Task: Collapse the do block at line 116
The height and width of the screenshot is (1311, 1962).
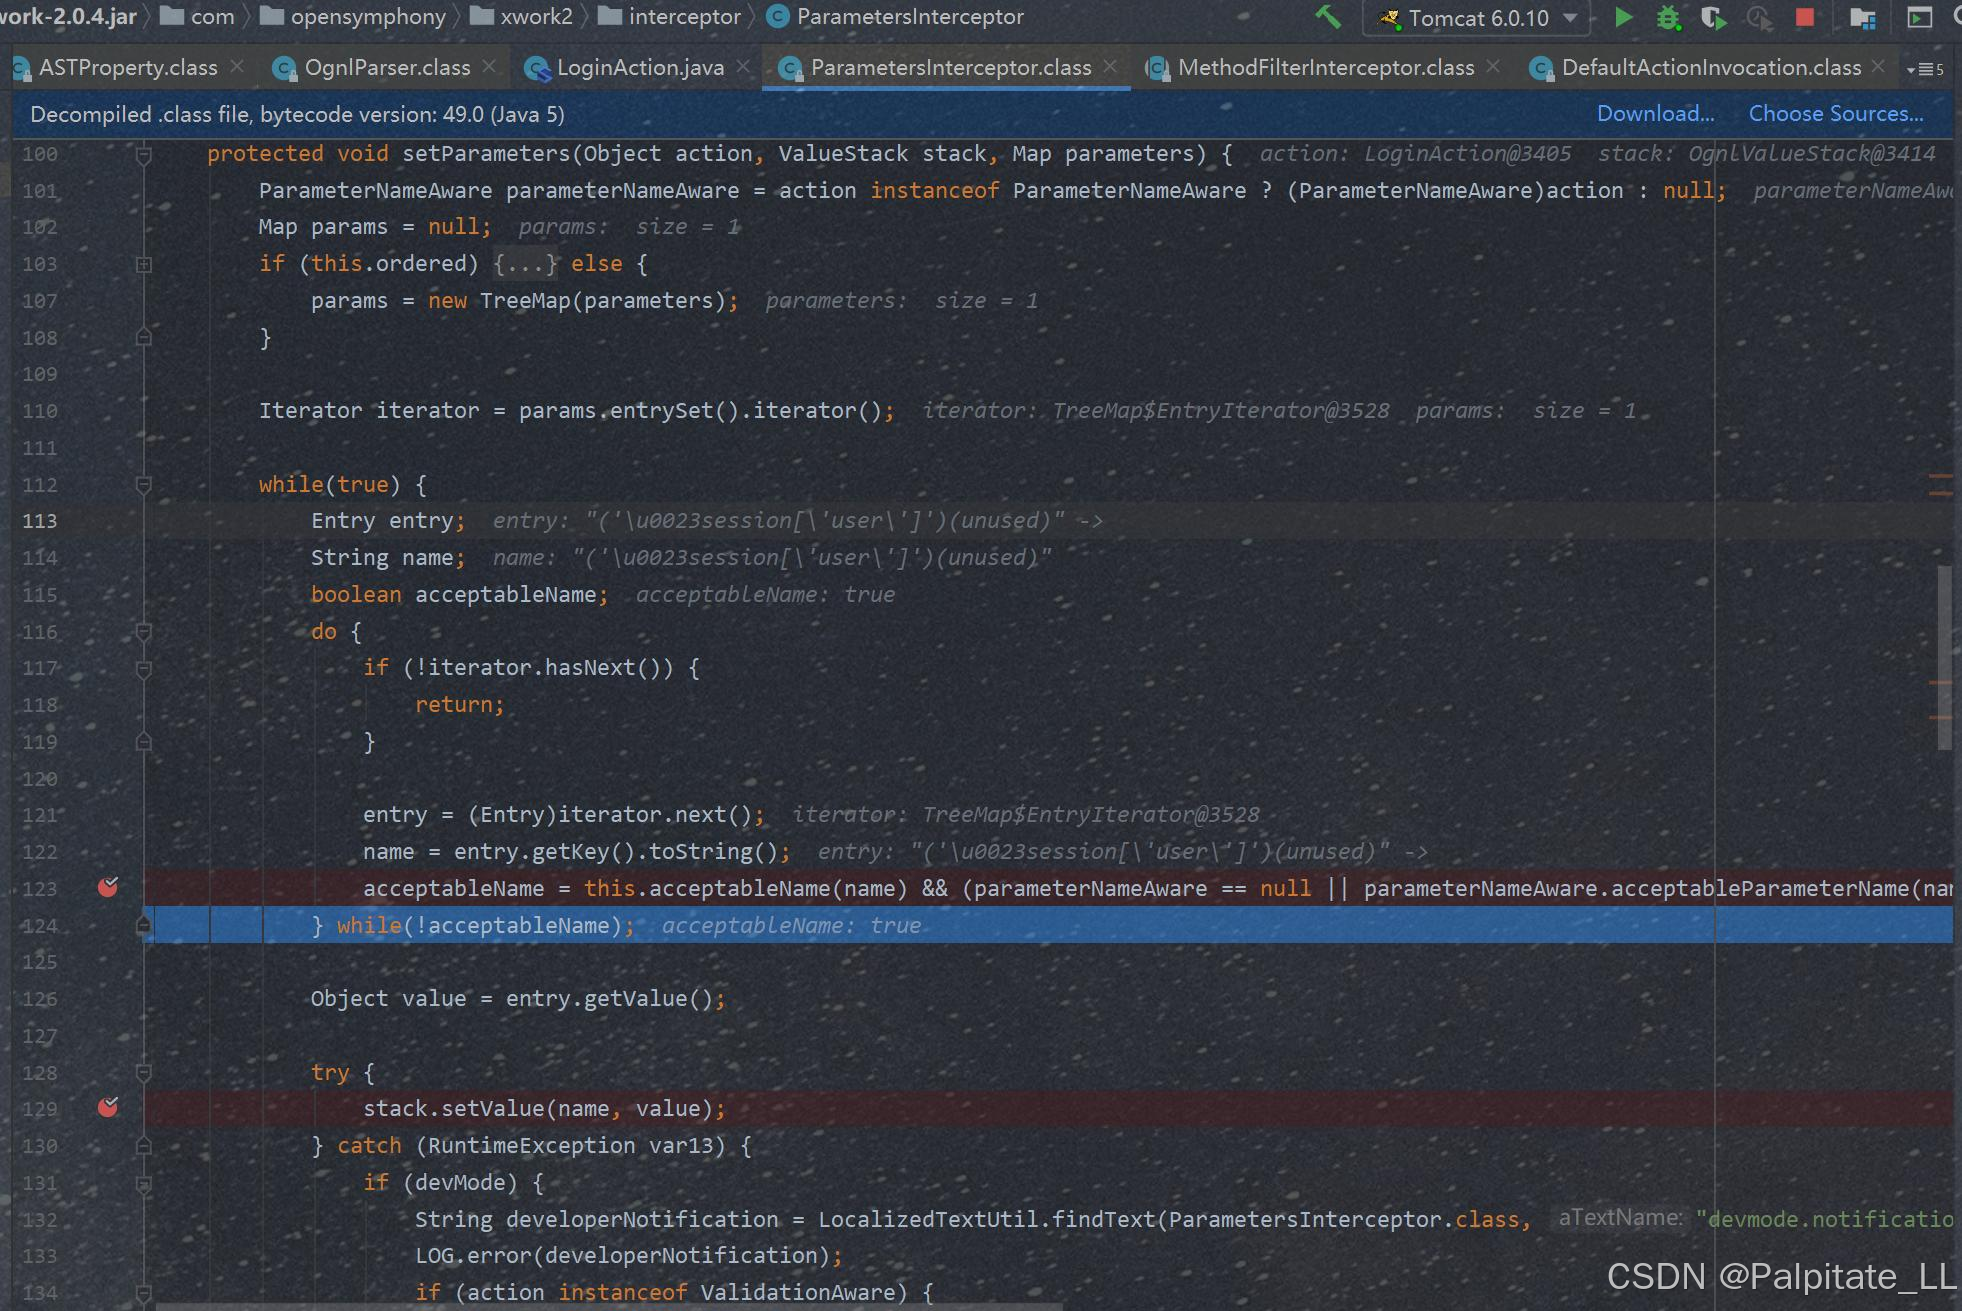Action: click(143, 632)
